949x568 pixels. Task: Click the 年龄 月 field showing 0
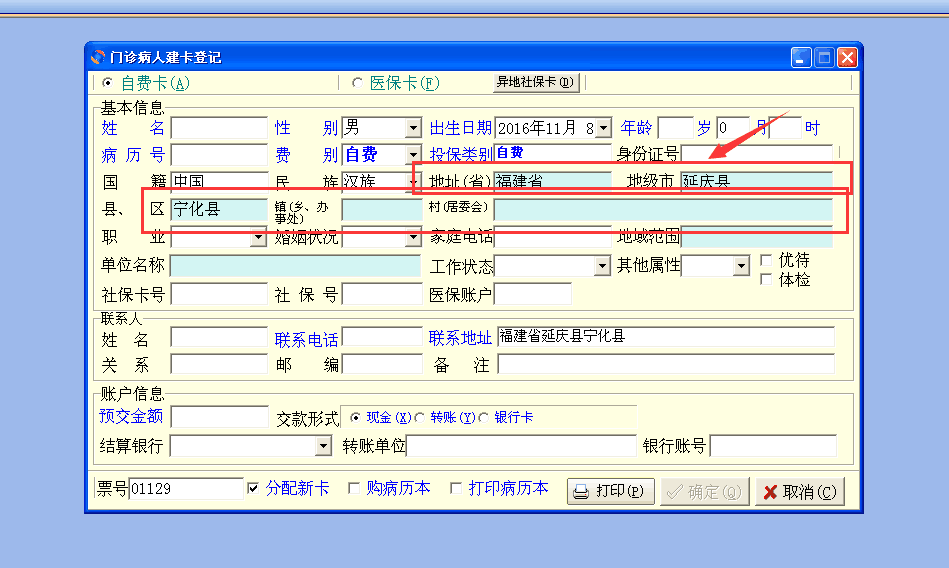tap(733, 128)
